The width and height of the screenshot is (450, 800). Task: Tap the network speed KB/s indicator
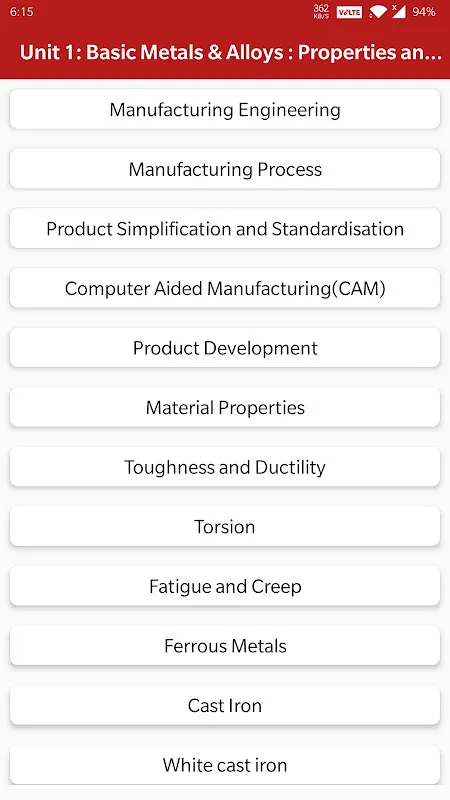pos(321,12)
